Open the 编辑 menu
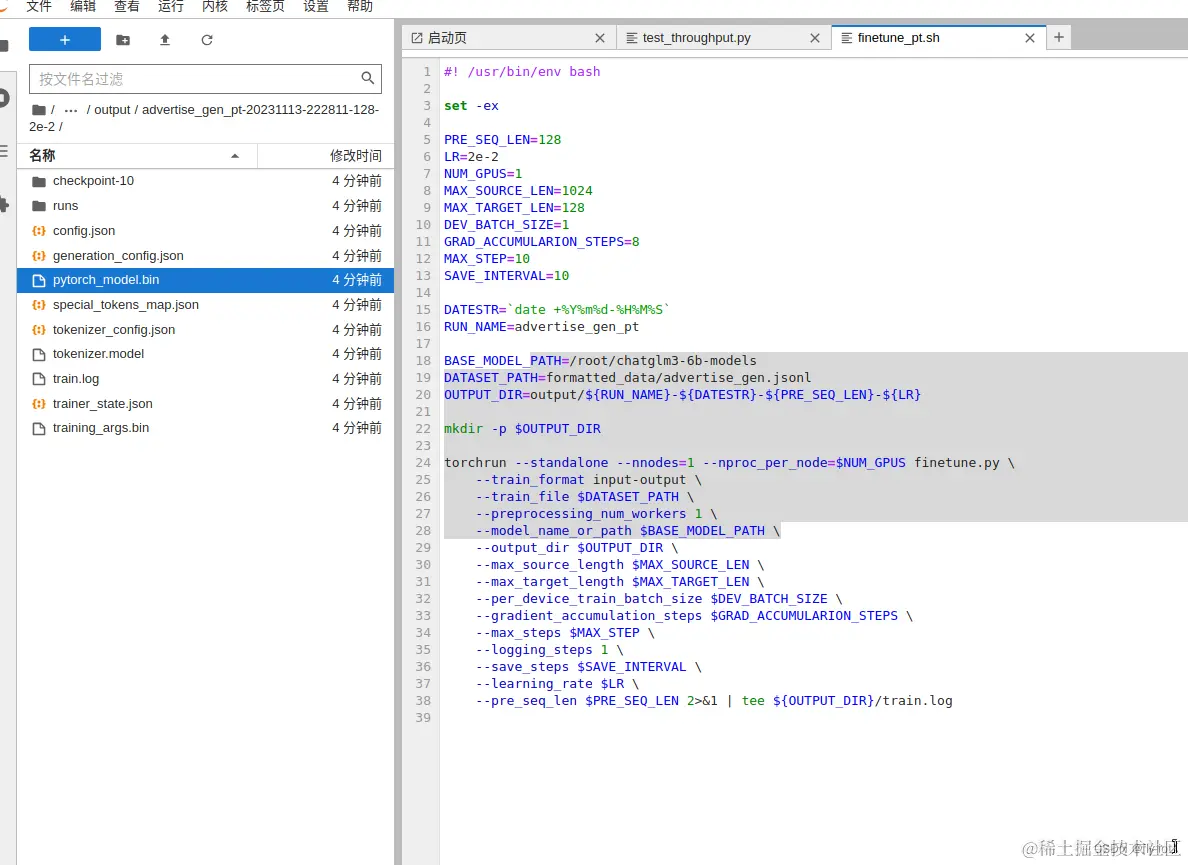 (83, 7)
